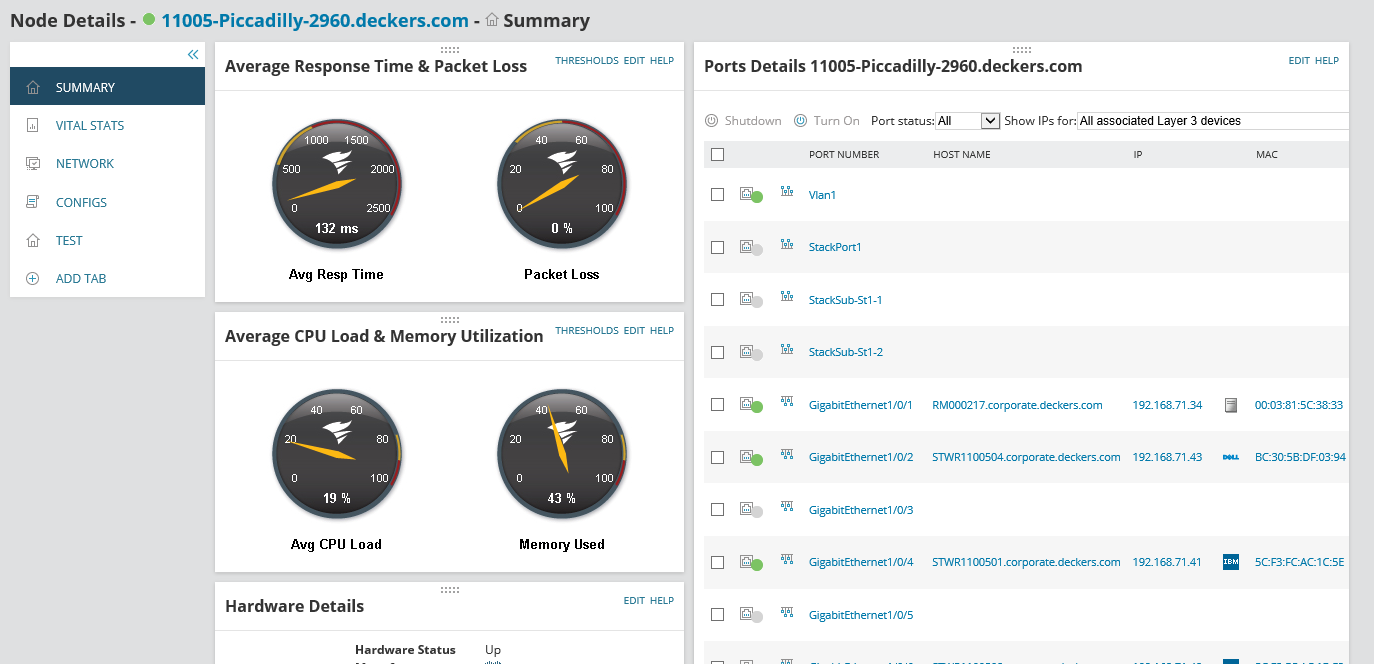Click the StackPort1 port status icon
The width and height of the screenshot is (1374, 664).
[x=751, y=248]
